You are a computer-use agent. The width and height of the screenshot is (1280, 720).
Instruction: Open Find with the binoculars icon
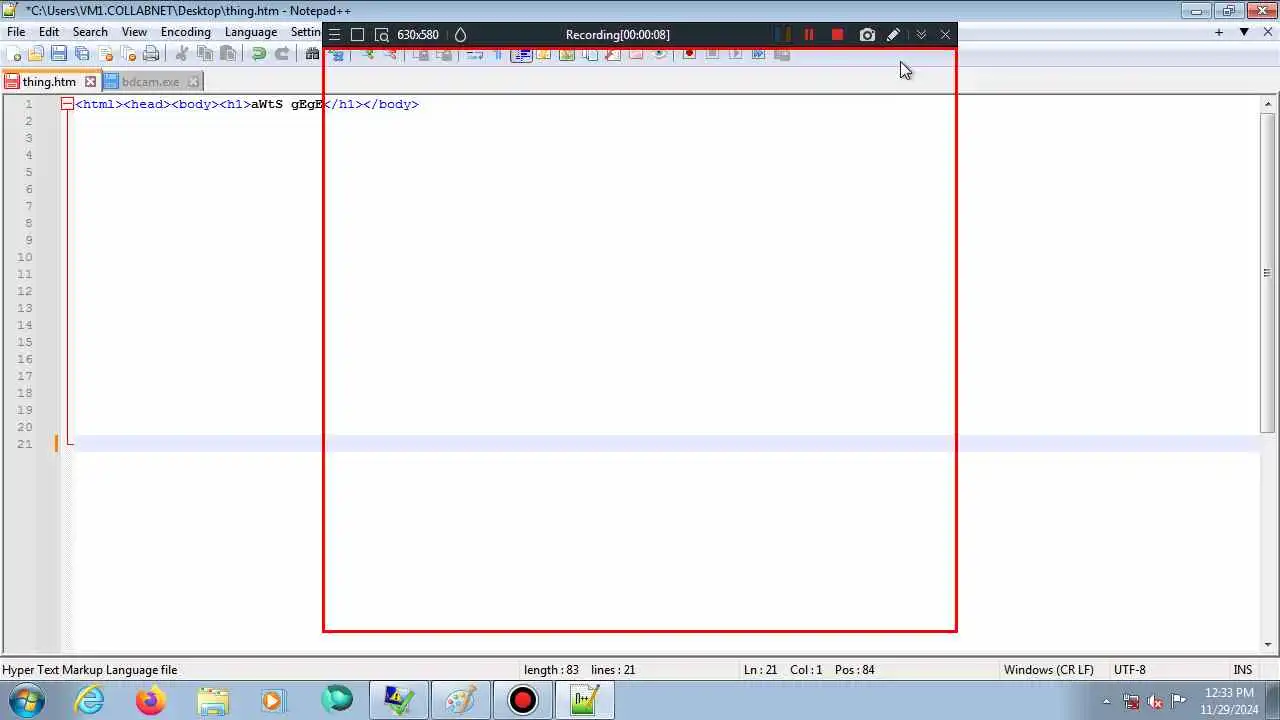pos(312,54)
